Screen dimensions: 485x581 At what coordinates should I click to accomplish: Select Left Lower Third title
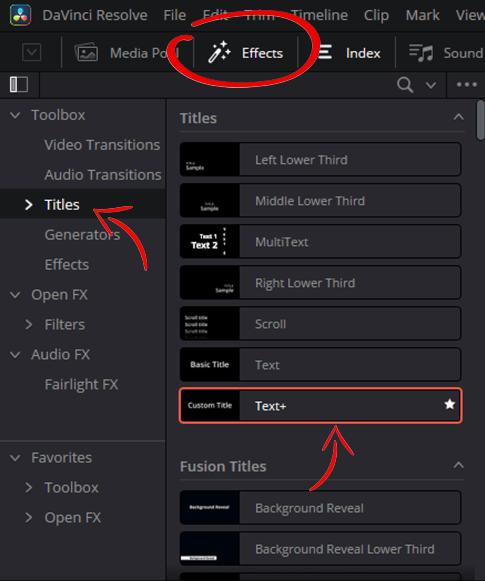320,160
